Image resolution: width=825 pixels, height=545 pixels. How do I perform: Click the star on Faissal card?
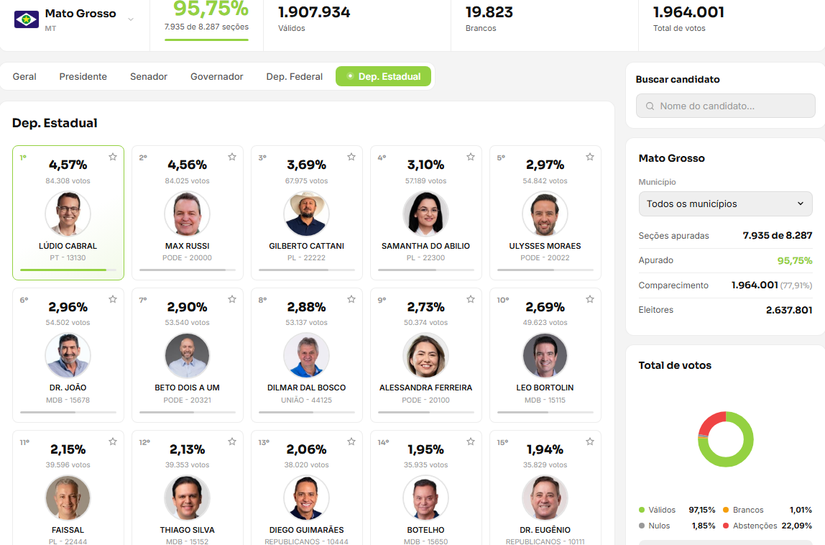tap(113, 442)
